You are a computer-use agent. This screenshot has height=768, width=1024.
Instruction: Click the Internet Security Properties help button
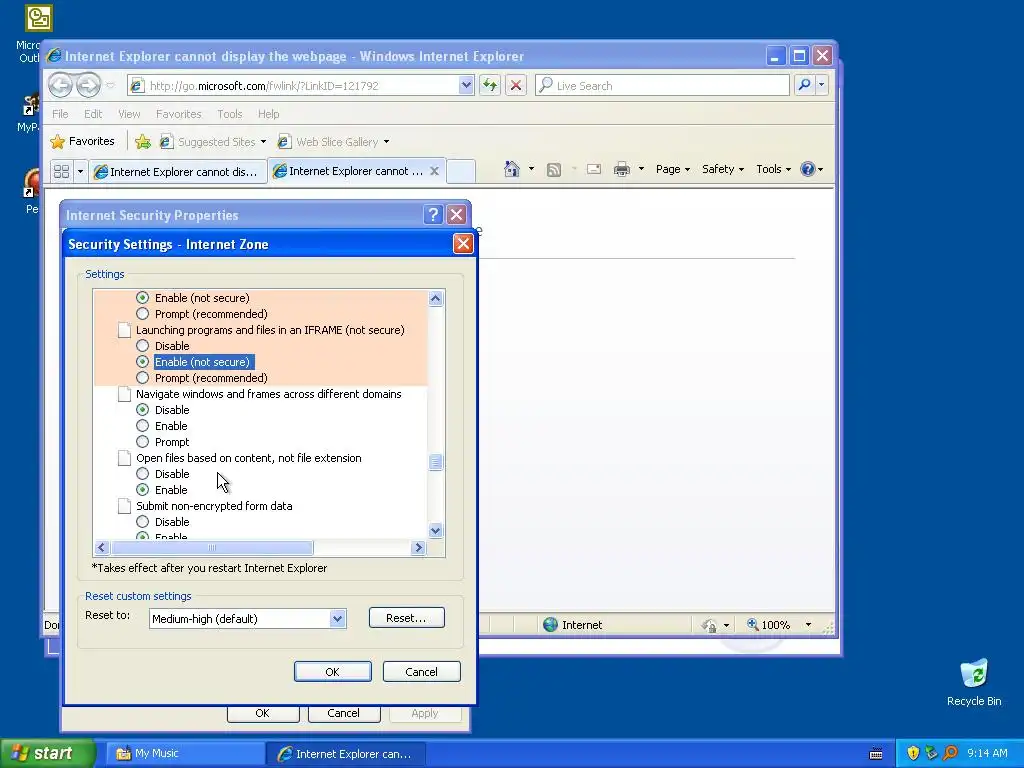click(x=433, y=215)
